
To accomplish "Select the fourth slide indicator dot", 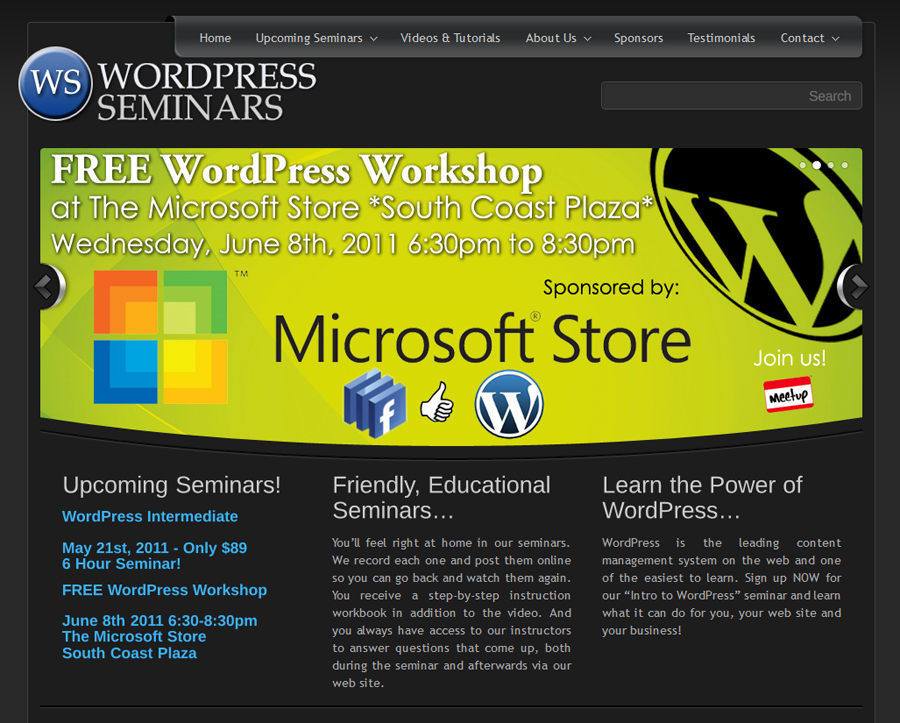I will coord(845,165).
